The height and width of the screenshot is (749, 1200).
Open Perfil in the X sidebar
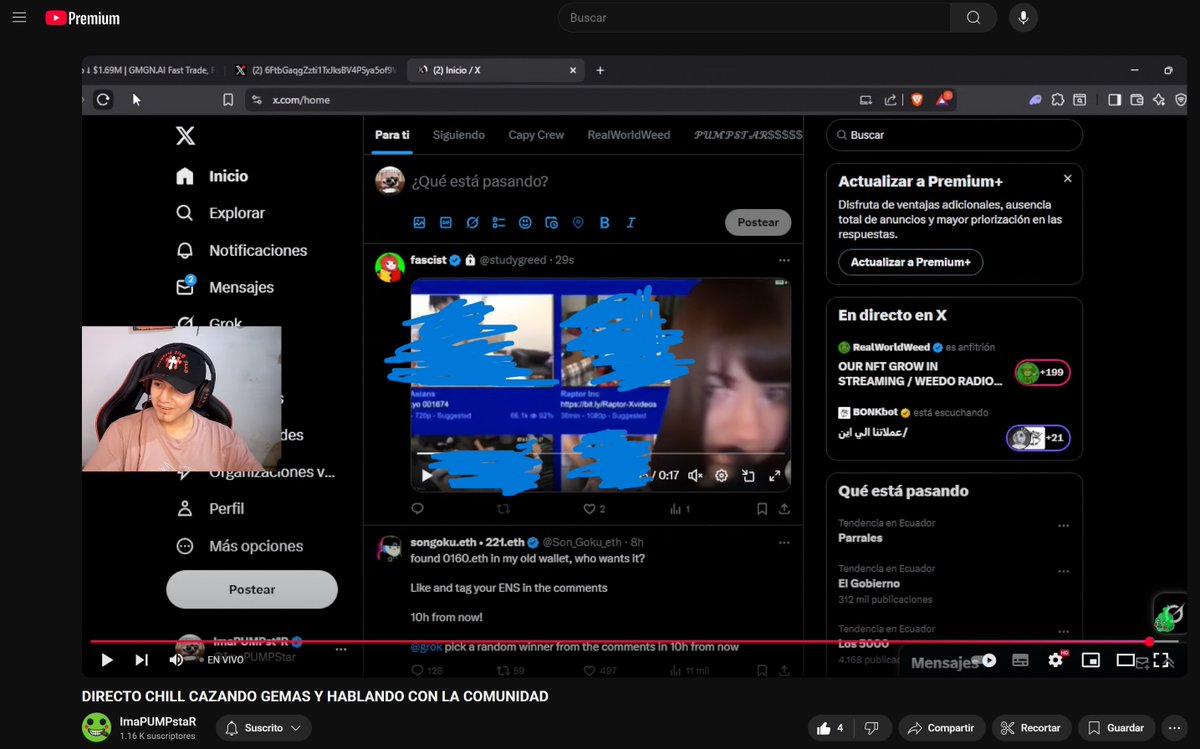[x=210, y=508]
